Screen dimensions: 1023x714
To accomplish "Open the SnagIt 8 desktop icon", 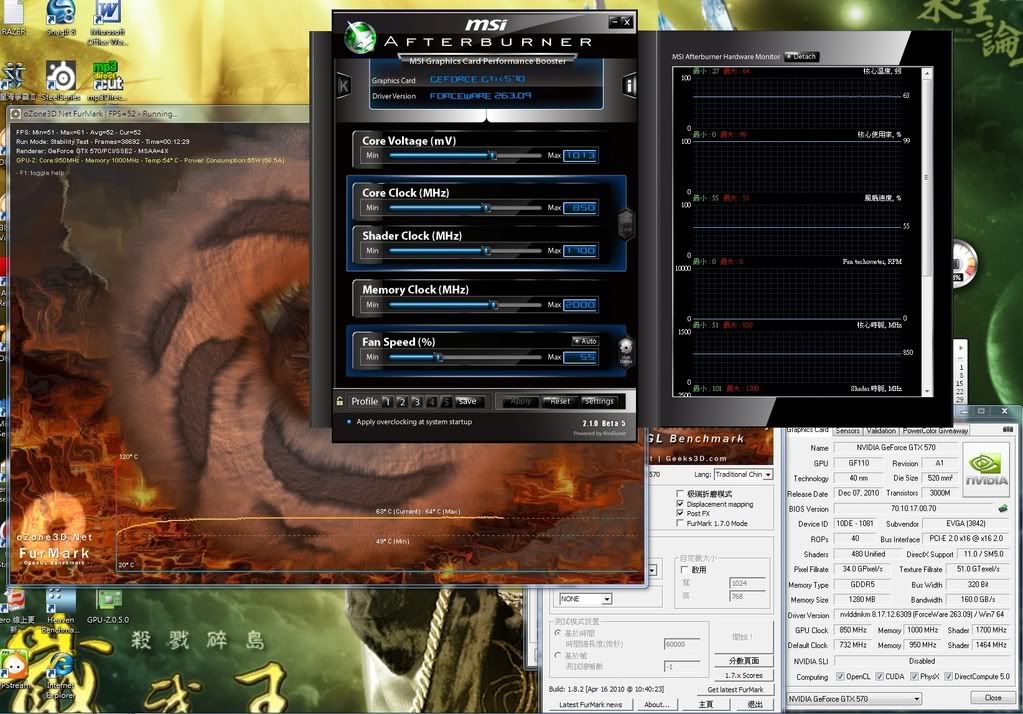I will tap(61, 18).
